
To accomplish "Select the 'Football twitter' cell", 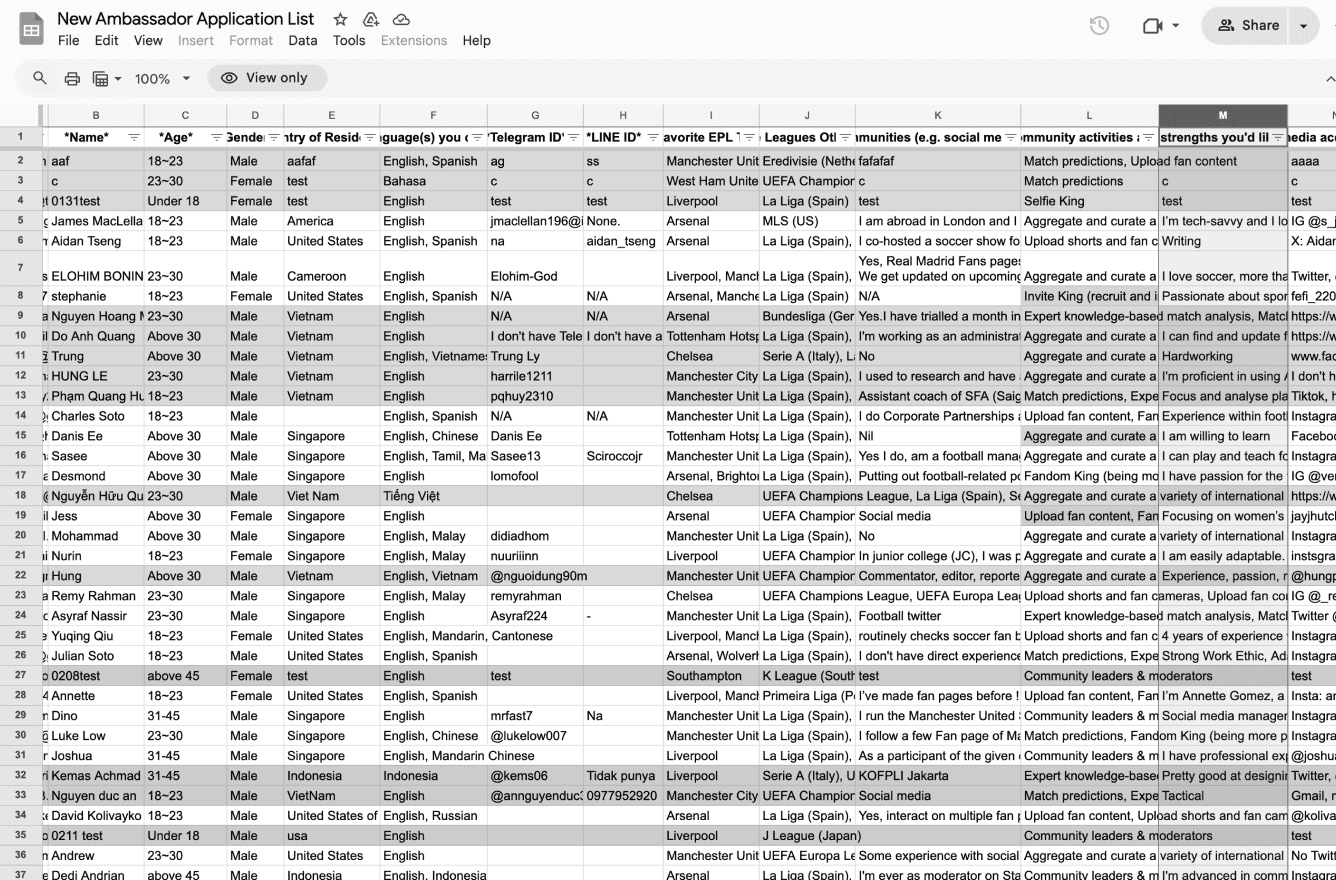I will (938, 616).
